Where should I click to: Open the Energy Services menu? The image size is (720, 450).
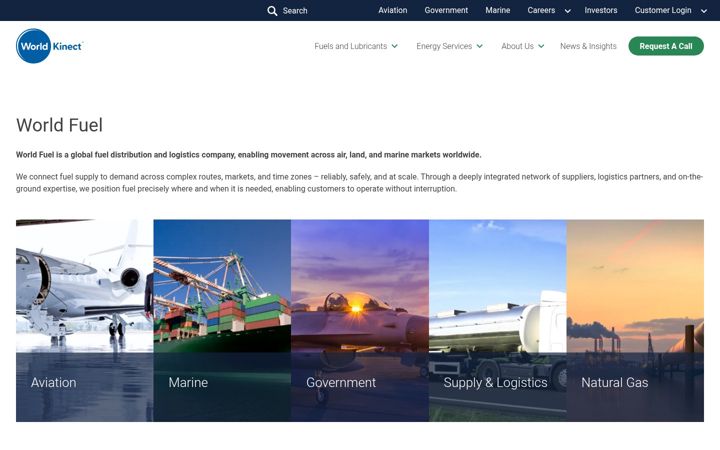(x=444, y=46)
